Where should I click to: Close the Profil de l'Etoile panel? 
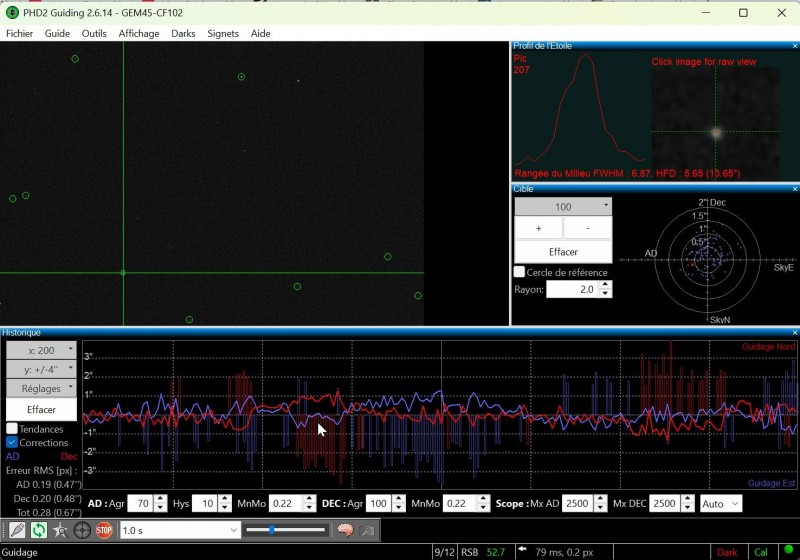point(794,46)
